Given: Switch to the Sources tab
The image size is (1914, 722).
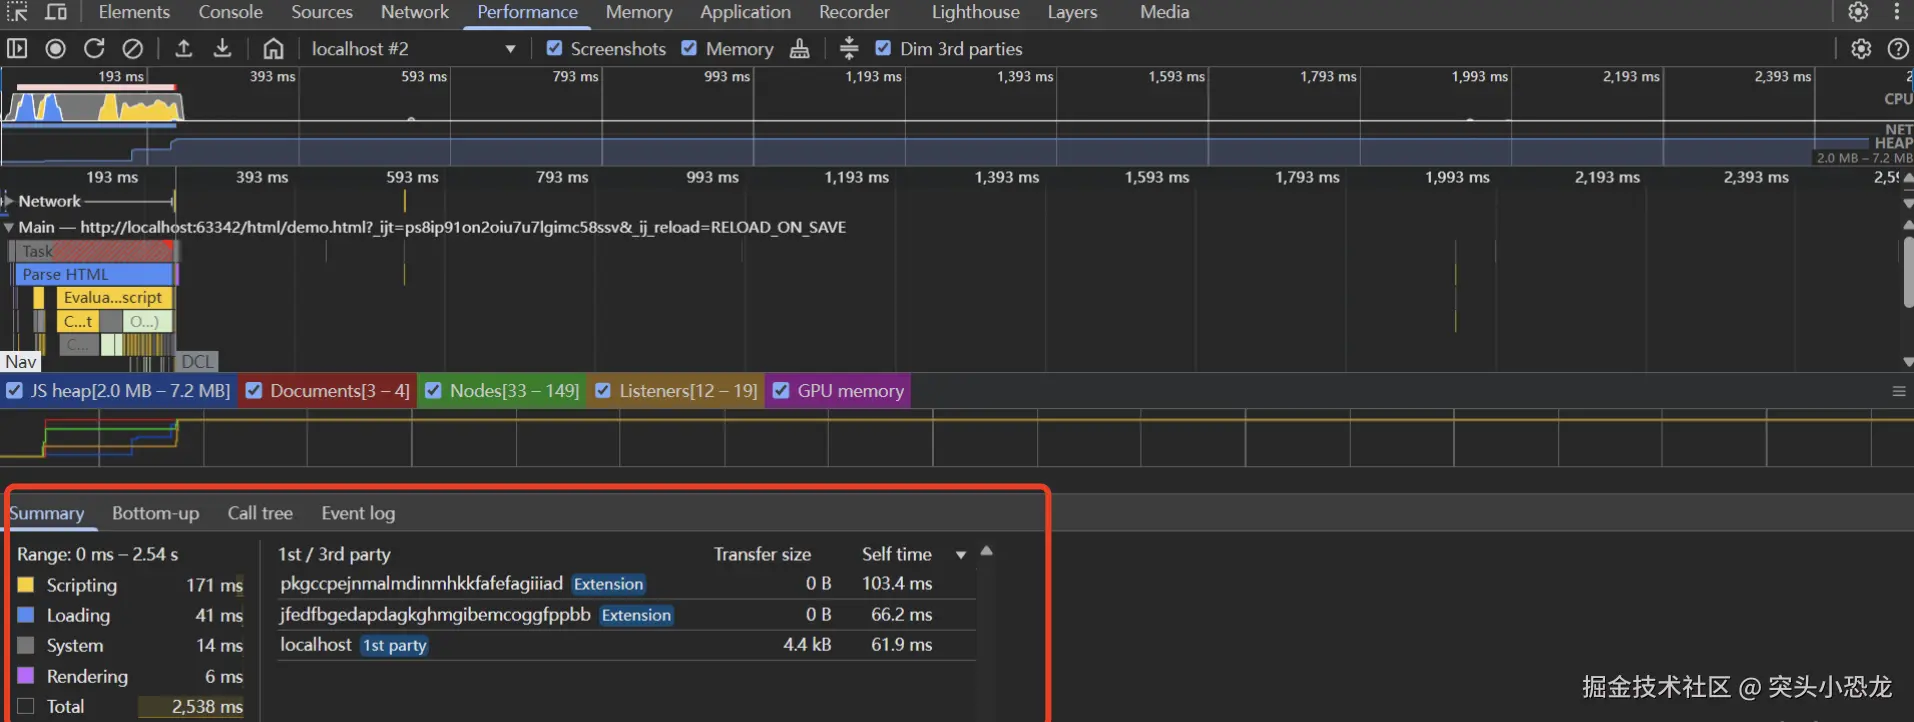Looking at the screenshot, I should [322, 12].
